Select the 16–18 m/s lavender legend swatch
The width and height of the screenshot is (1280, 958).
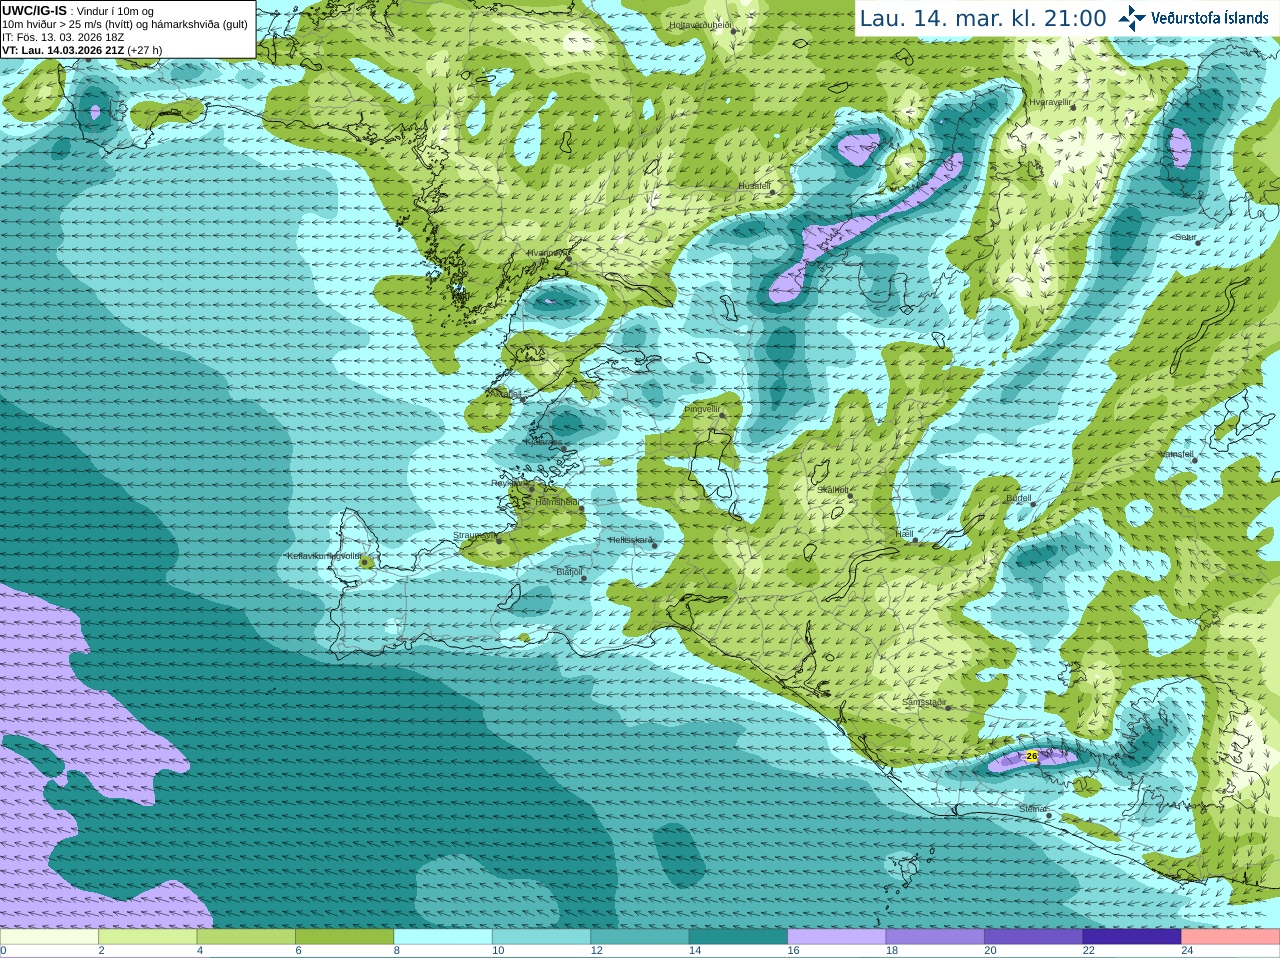coord(837,937)
